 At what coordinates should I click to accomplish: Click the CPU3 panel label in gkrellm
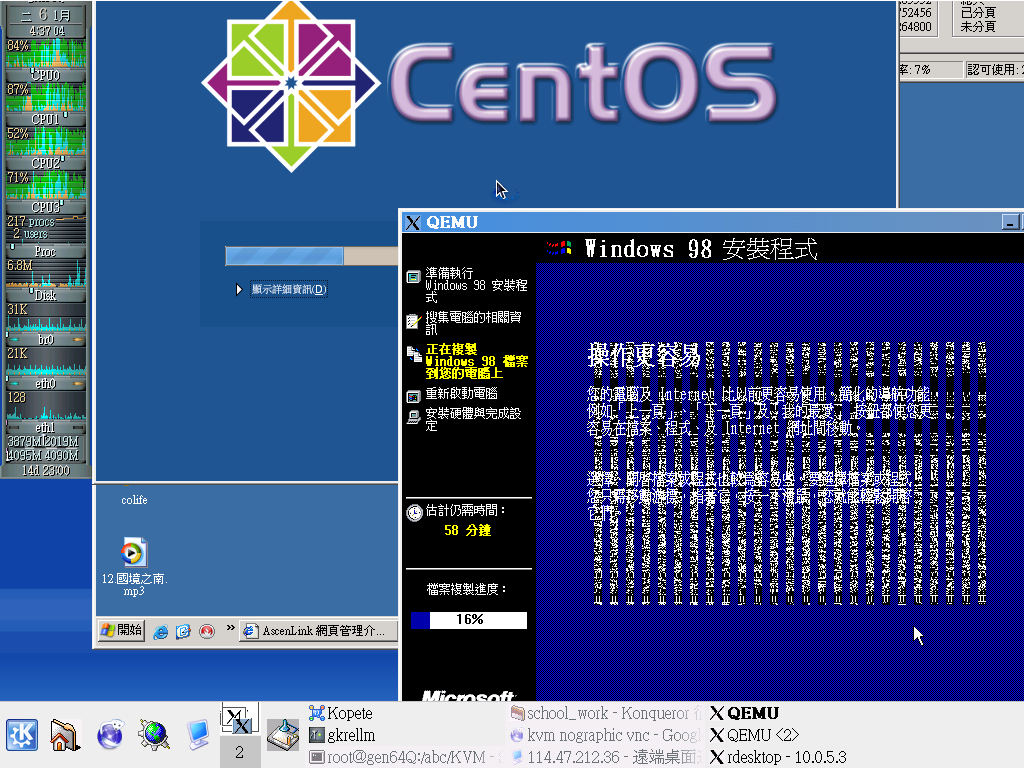(46, 207)
